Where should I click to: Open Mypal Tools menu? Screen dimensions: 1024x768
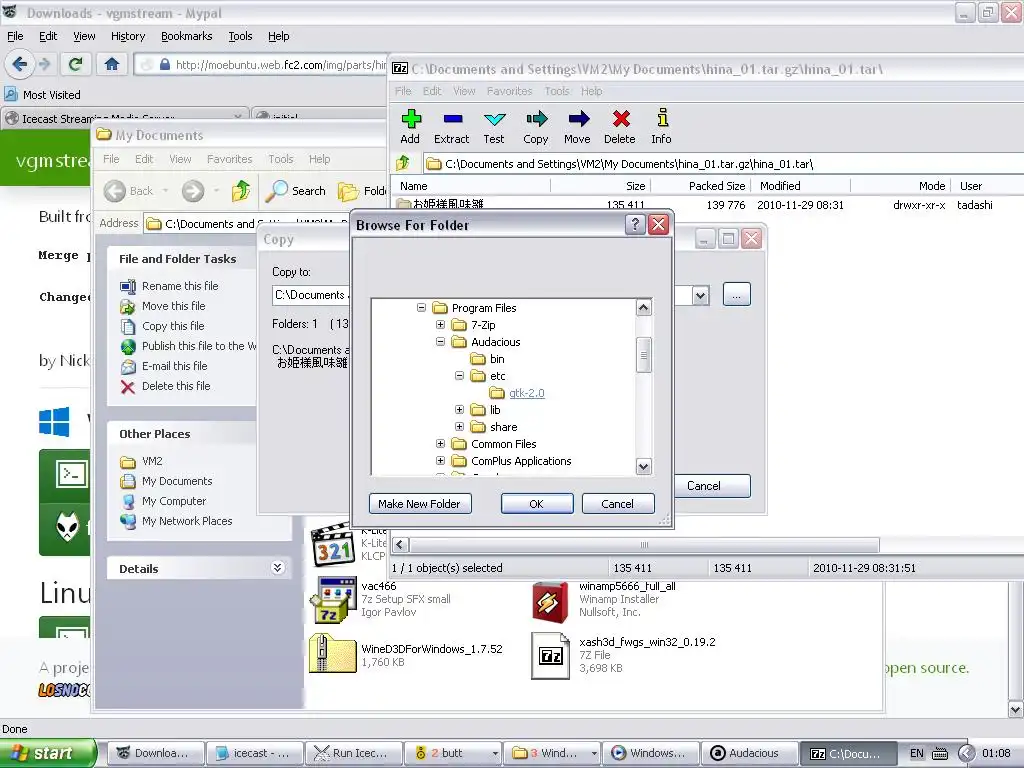coord(240,36)
